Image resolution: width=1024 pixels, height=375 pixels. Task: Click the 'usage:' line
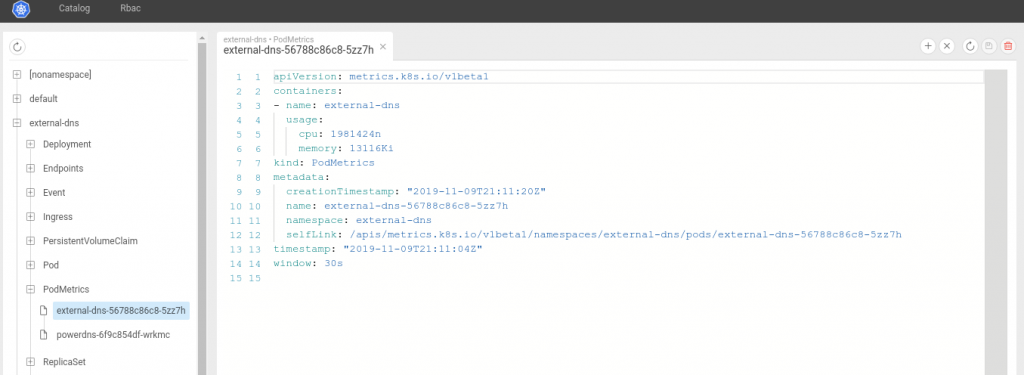click(x=304, y=120)
